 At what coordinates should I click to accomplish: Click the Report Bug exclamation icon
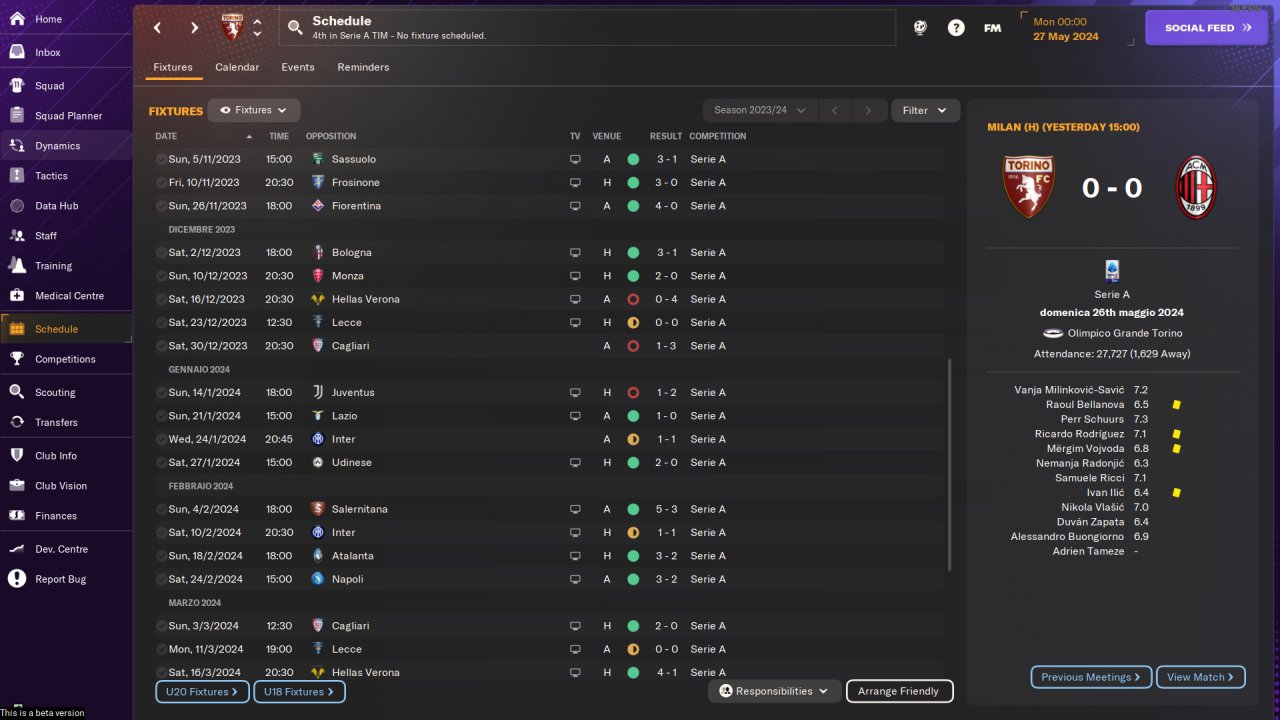pos(17,578)
